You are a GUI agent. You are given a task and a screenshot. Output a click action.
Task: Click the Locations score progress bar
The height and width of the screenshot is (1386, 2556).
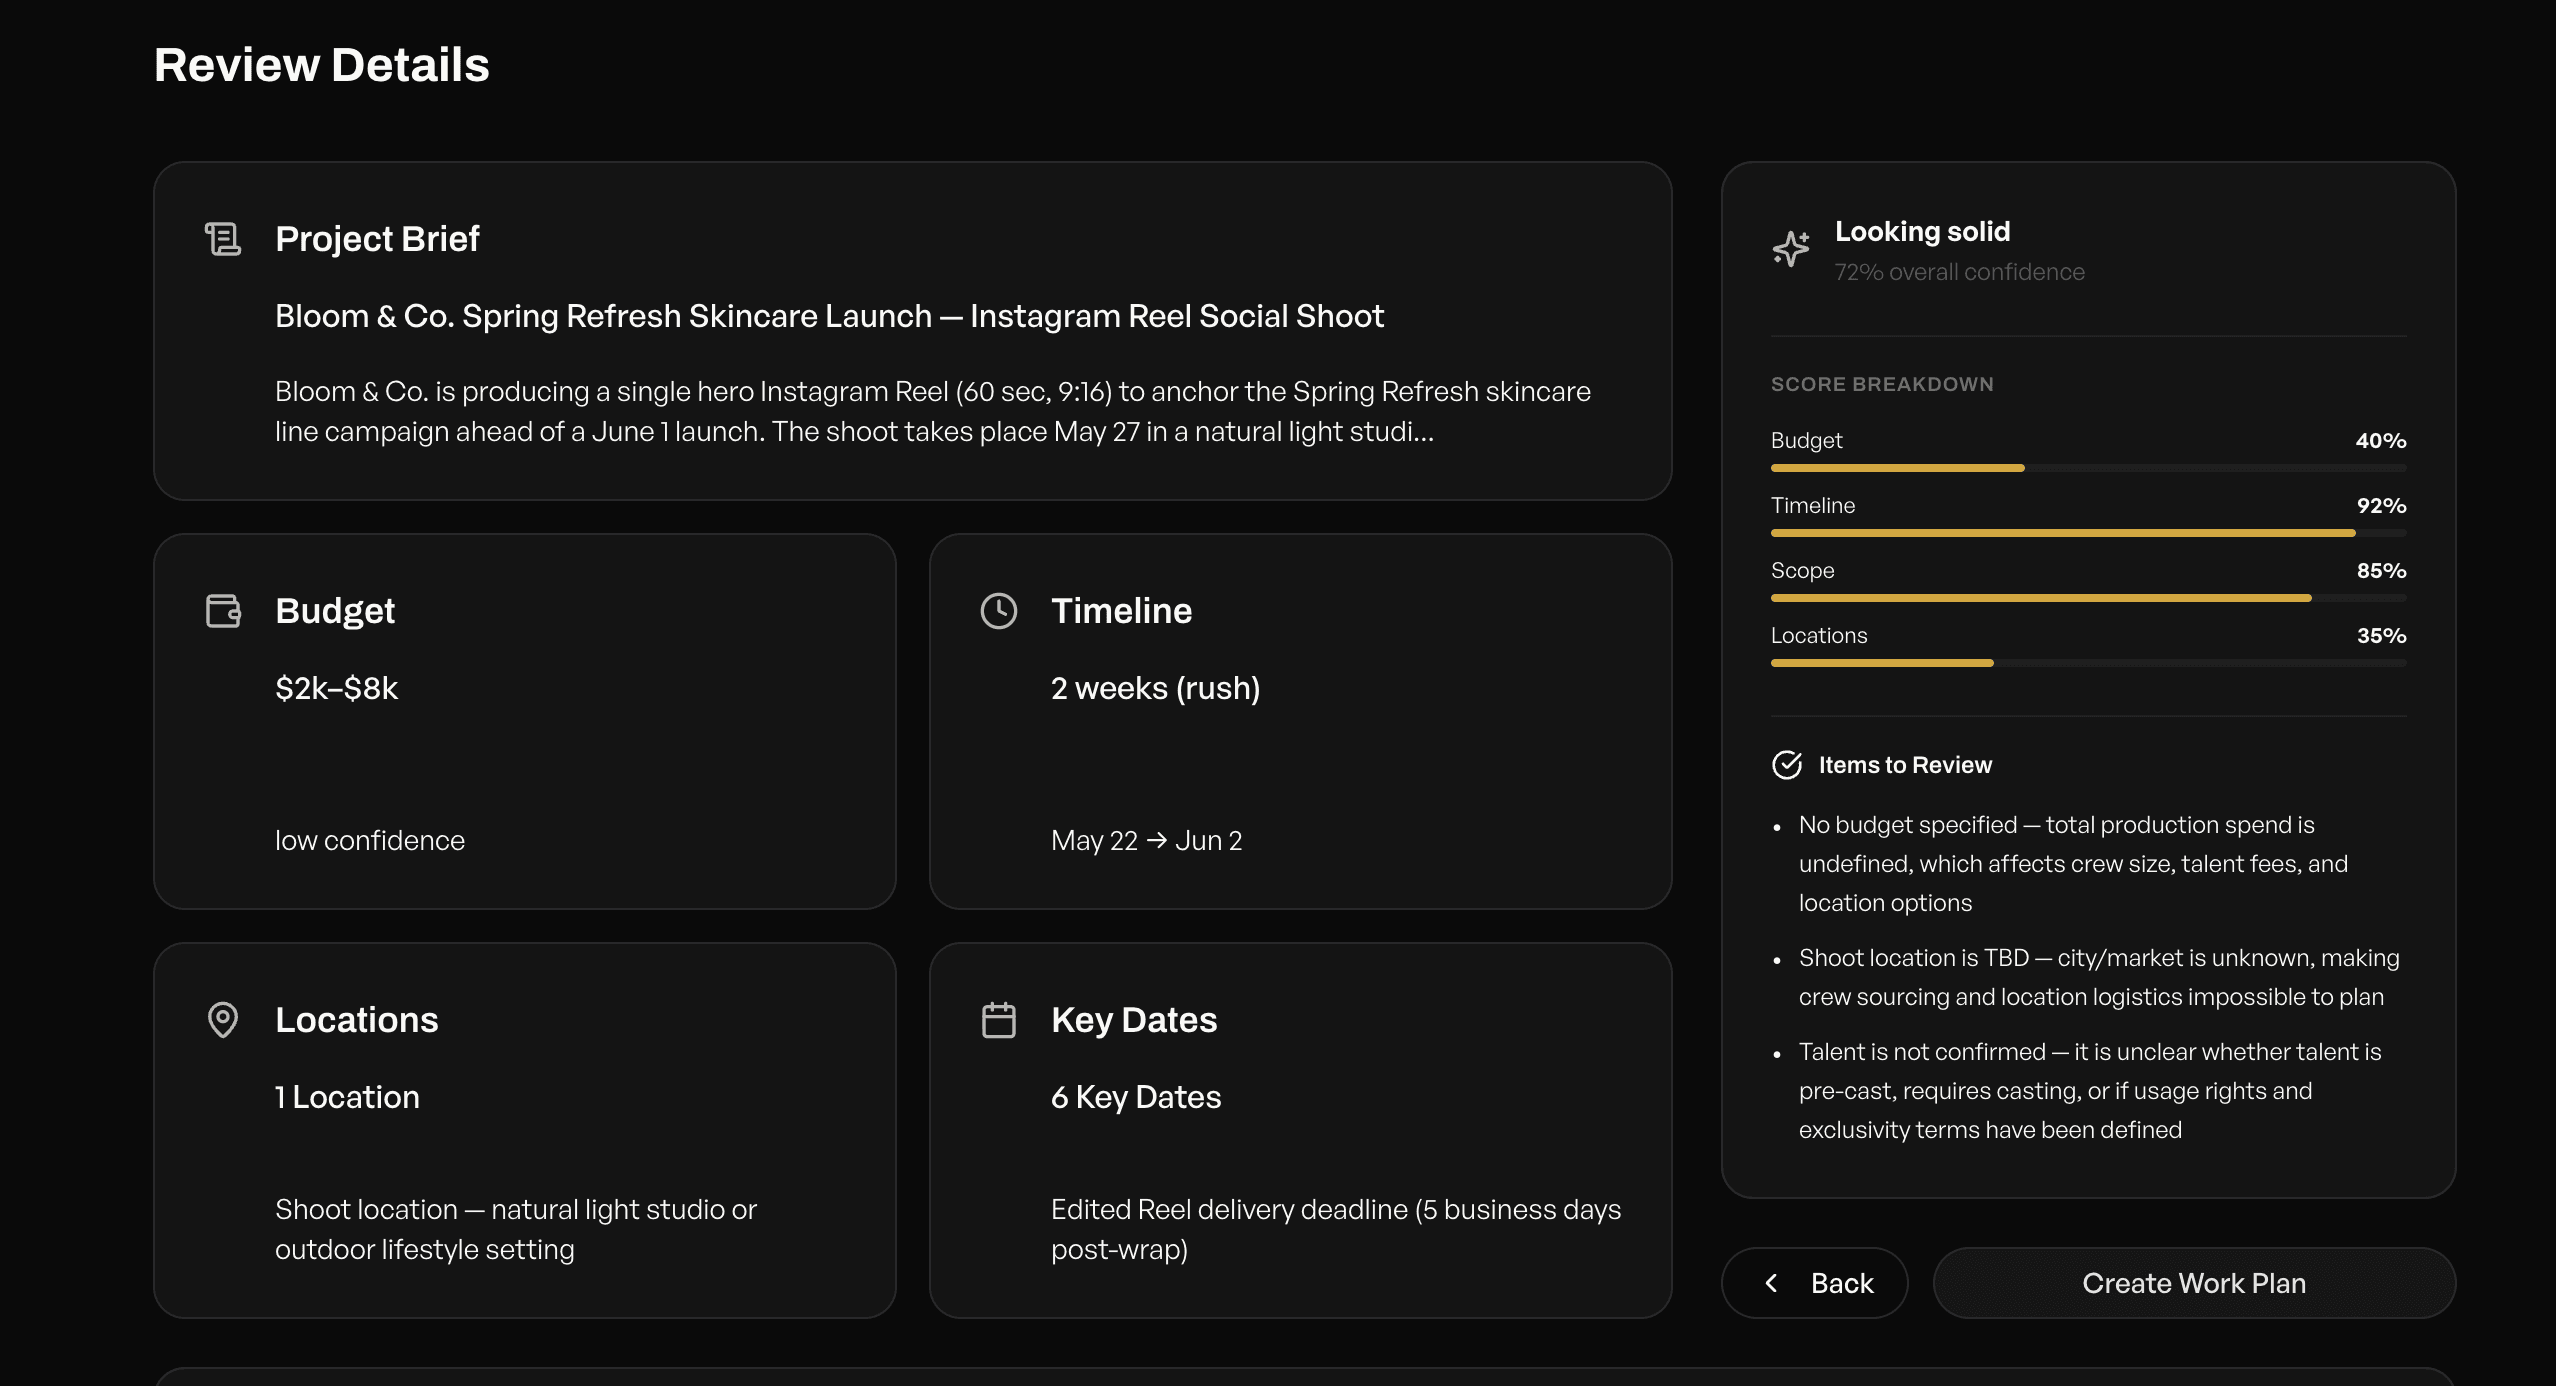pyautogui.click(x=2088, y=663)
